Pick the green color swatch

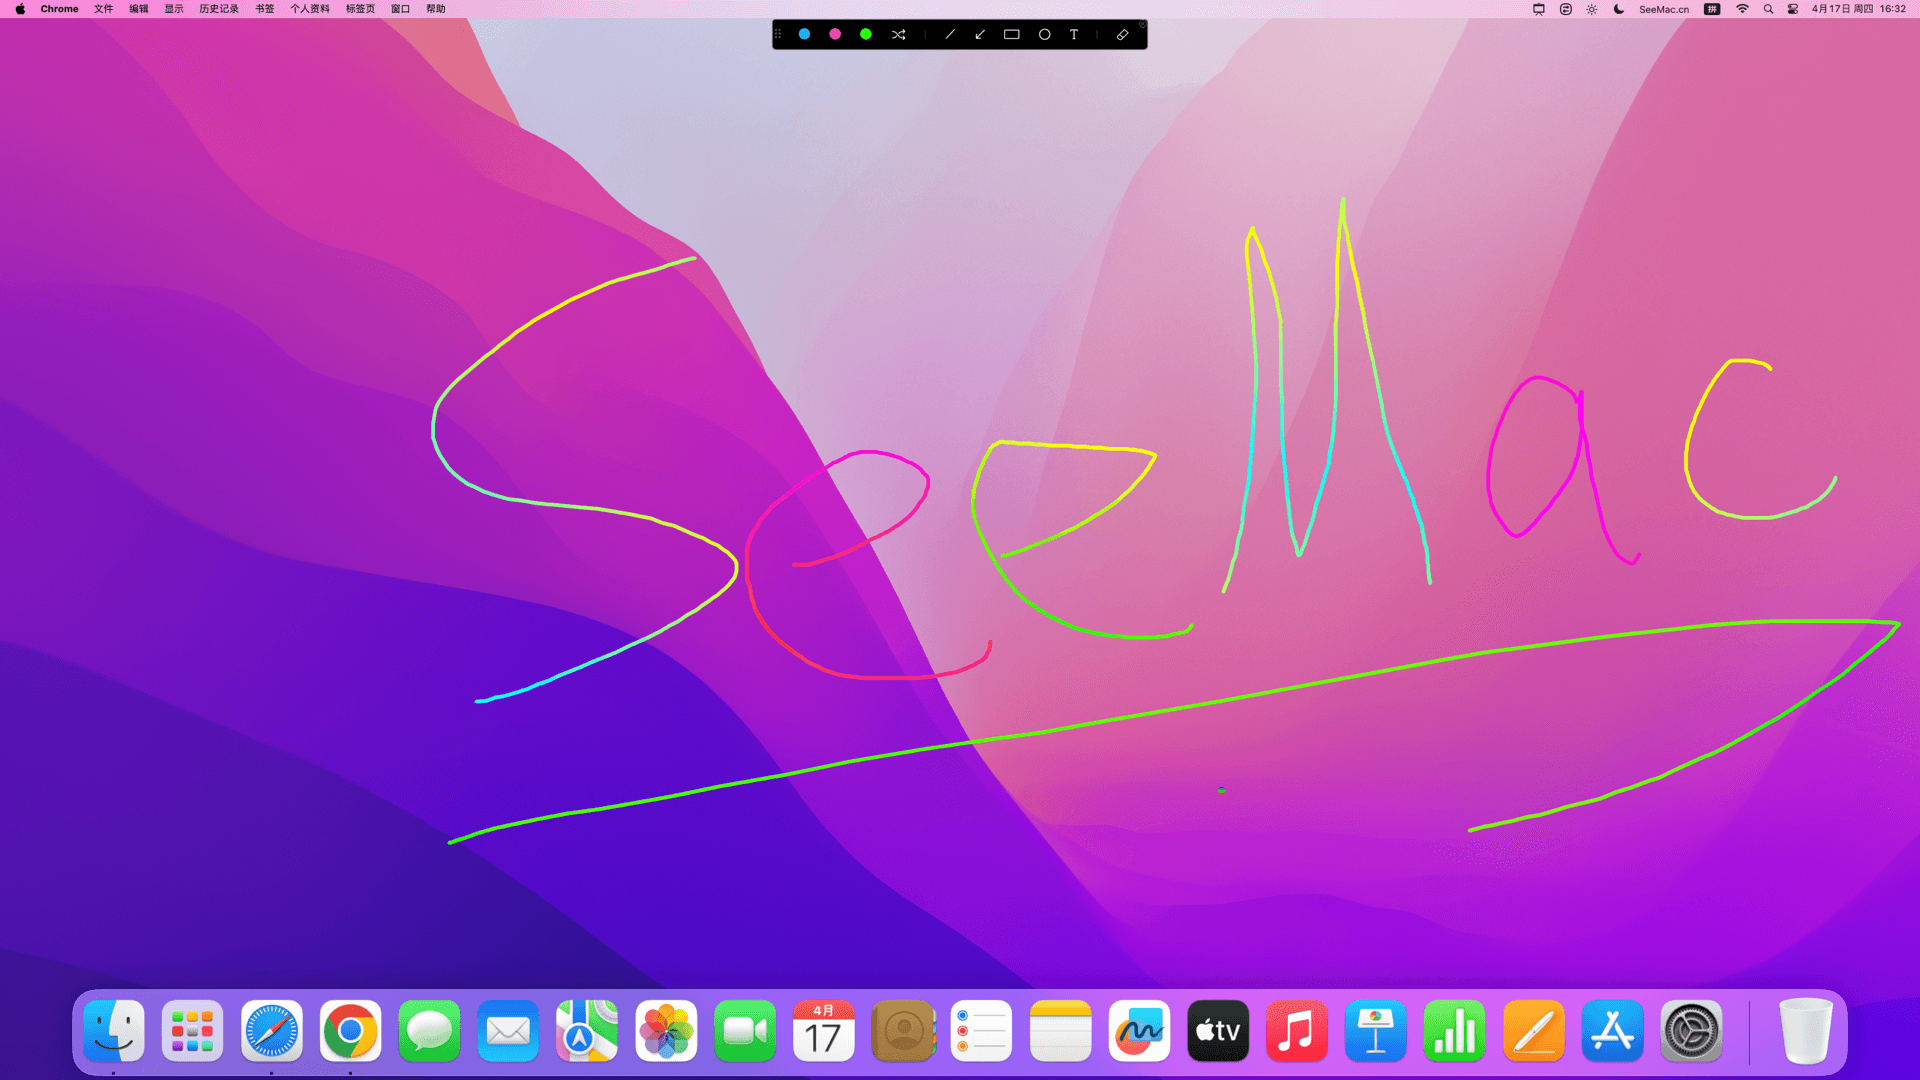pyautogui.click(x=866, y=34)
